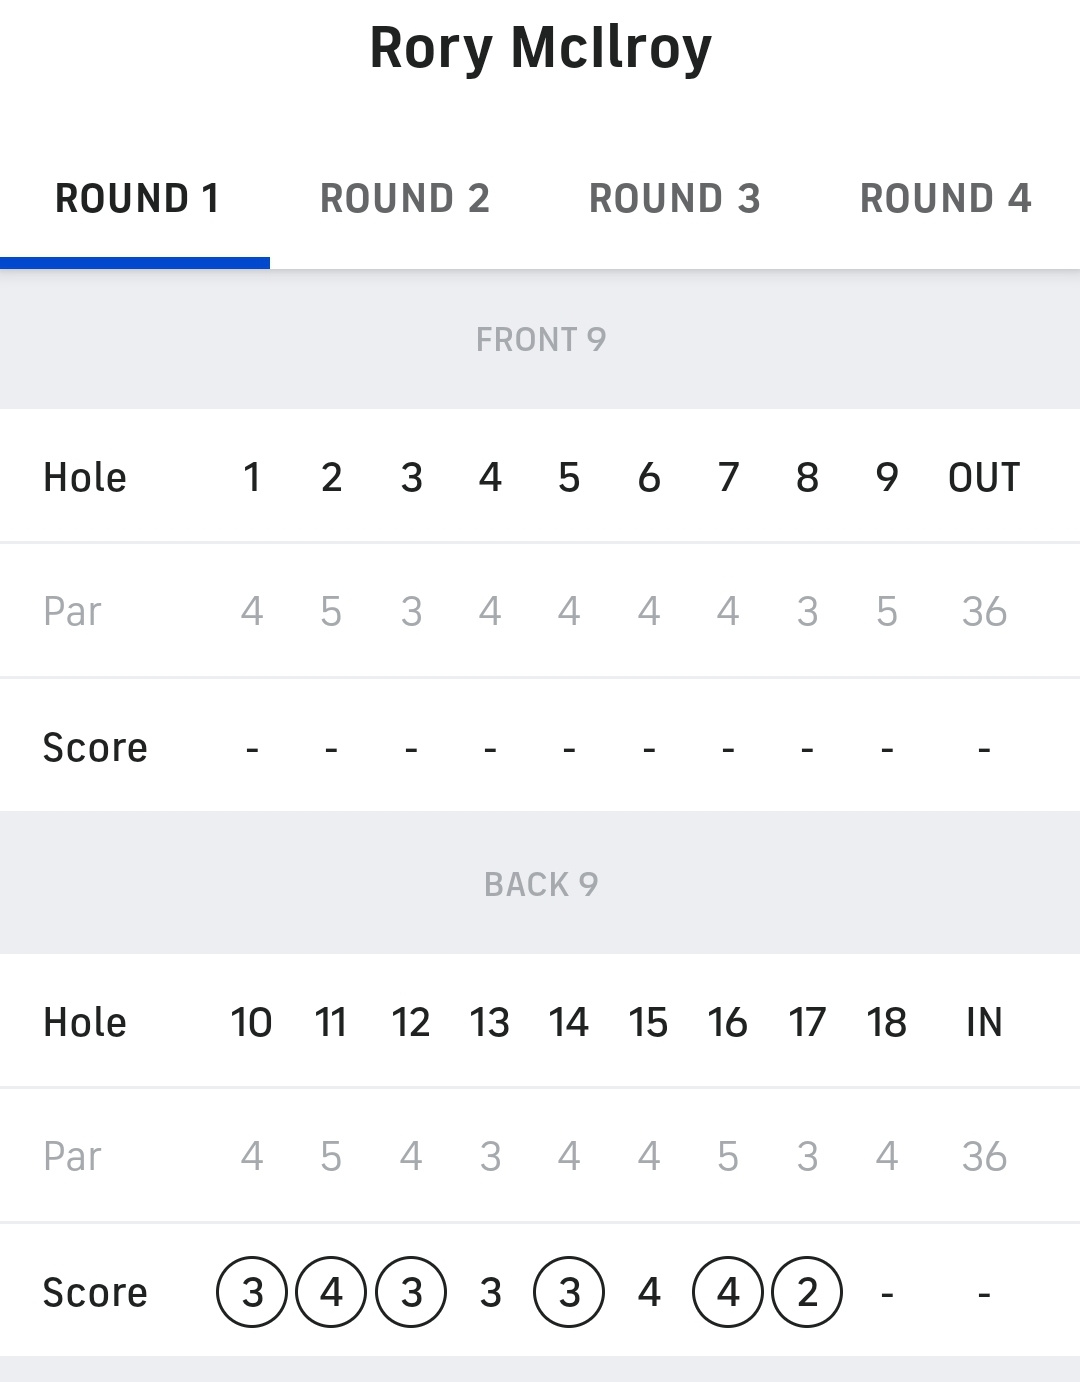Tap the FRONT 9 section header

coord(540,339)
